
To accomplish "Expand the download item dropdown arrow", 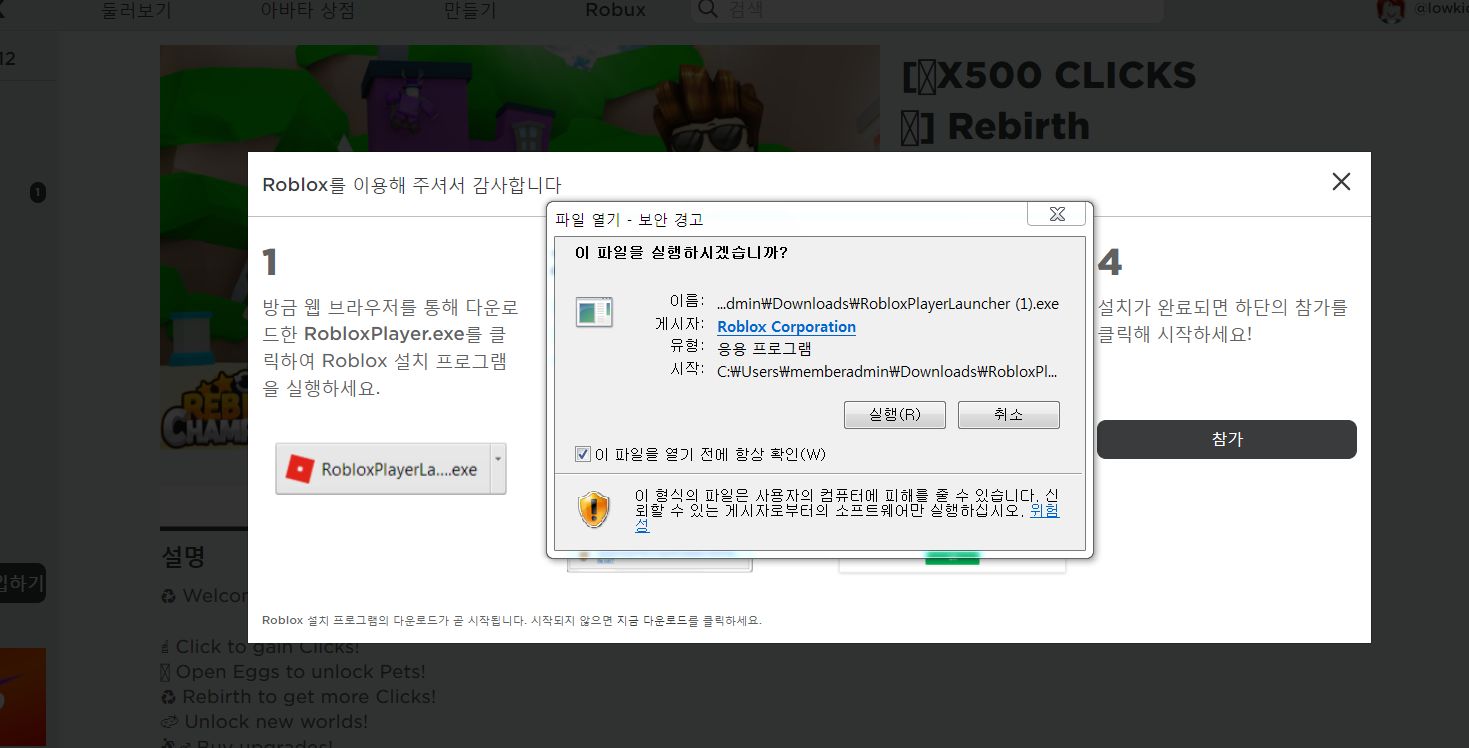I will [x=498, y=469].
